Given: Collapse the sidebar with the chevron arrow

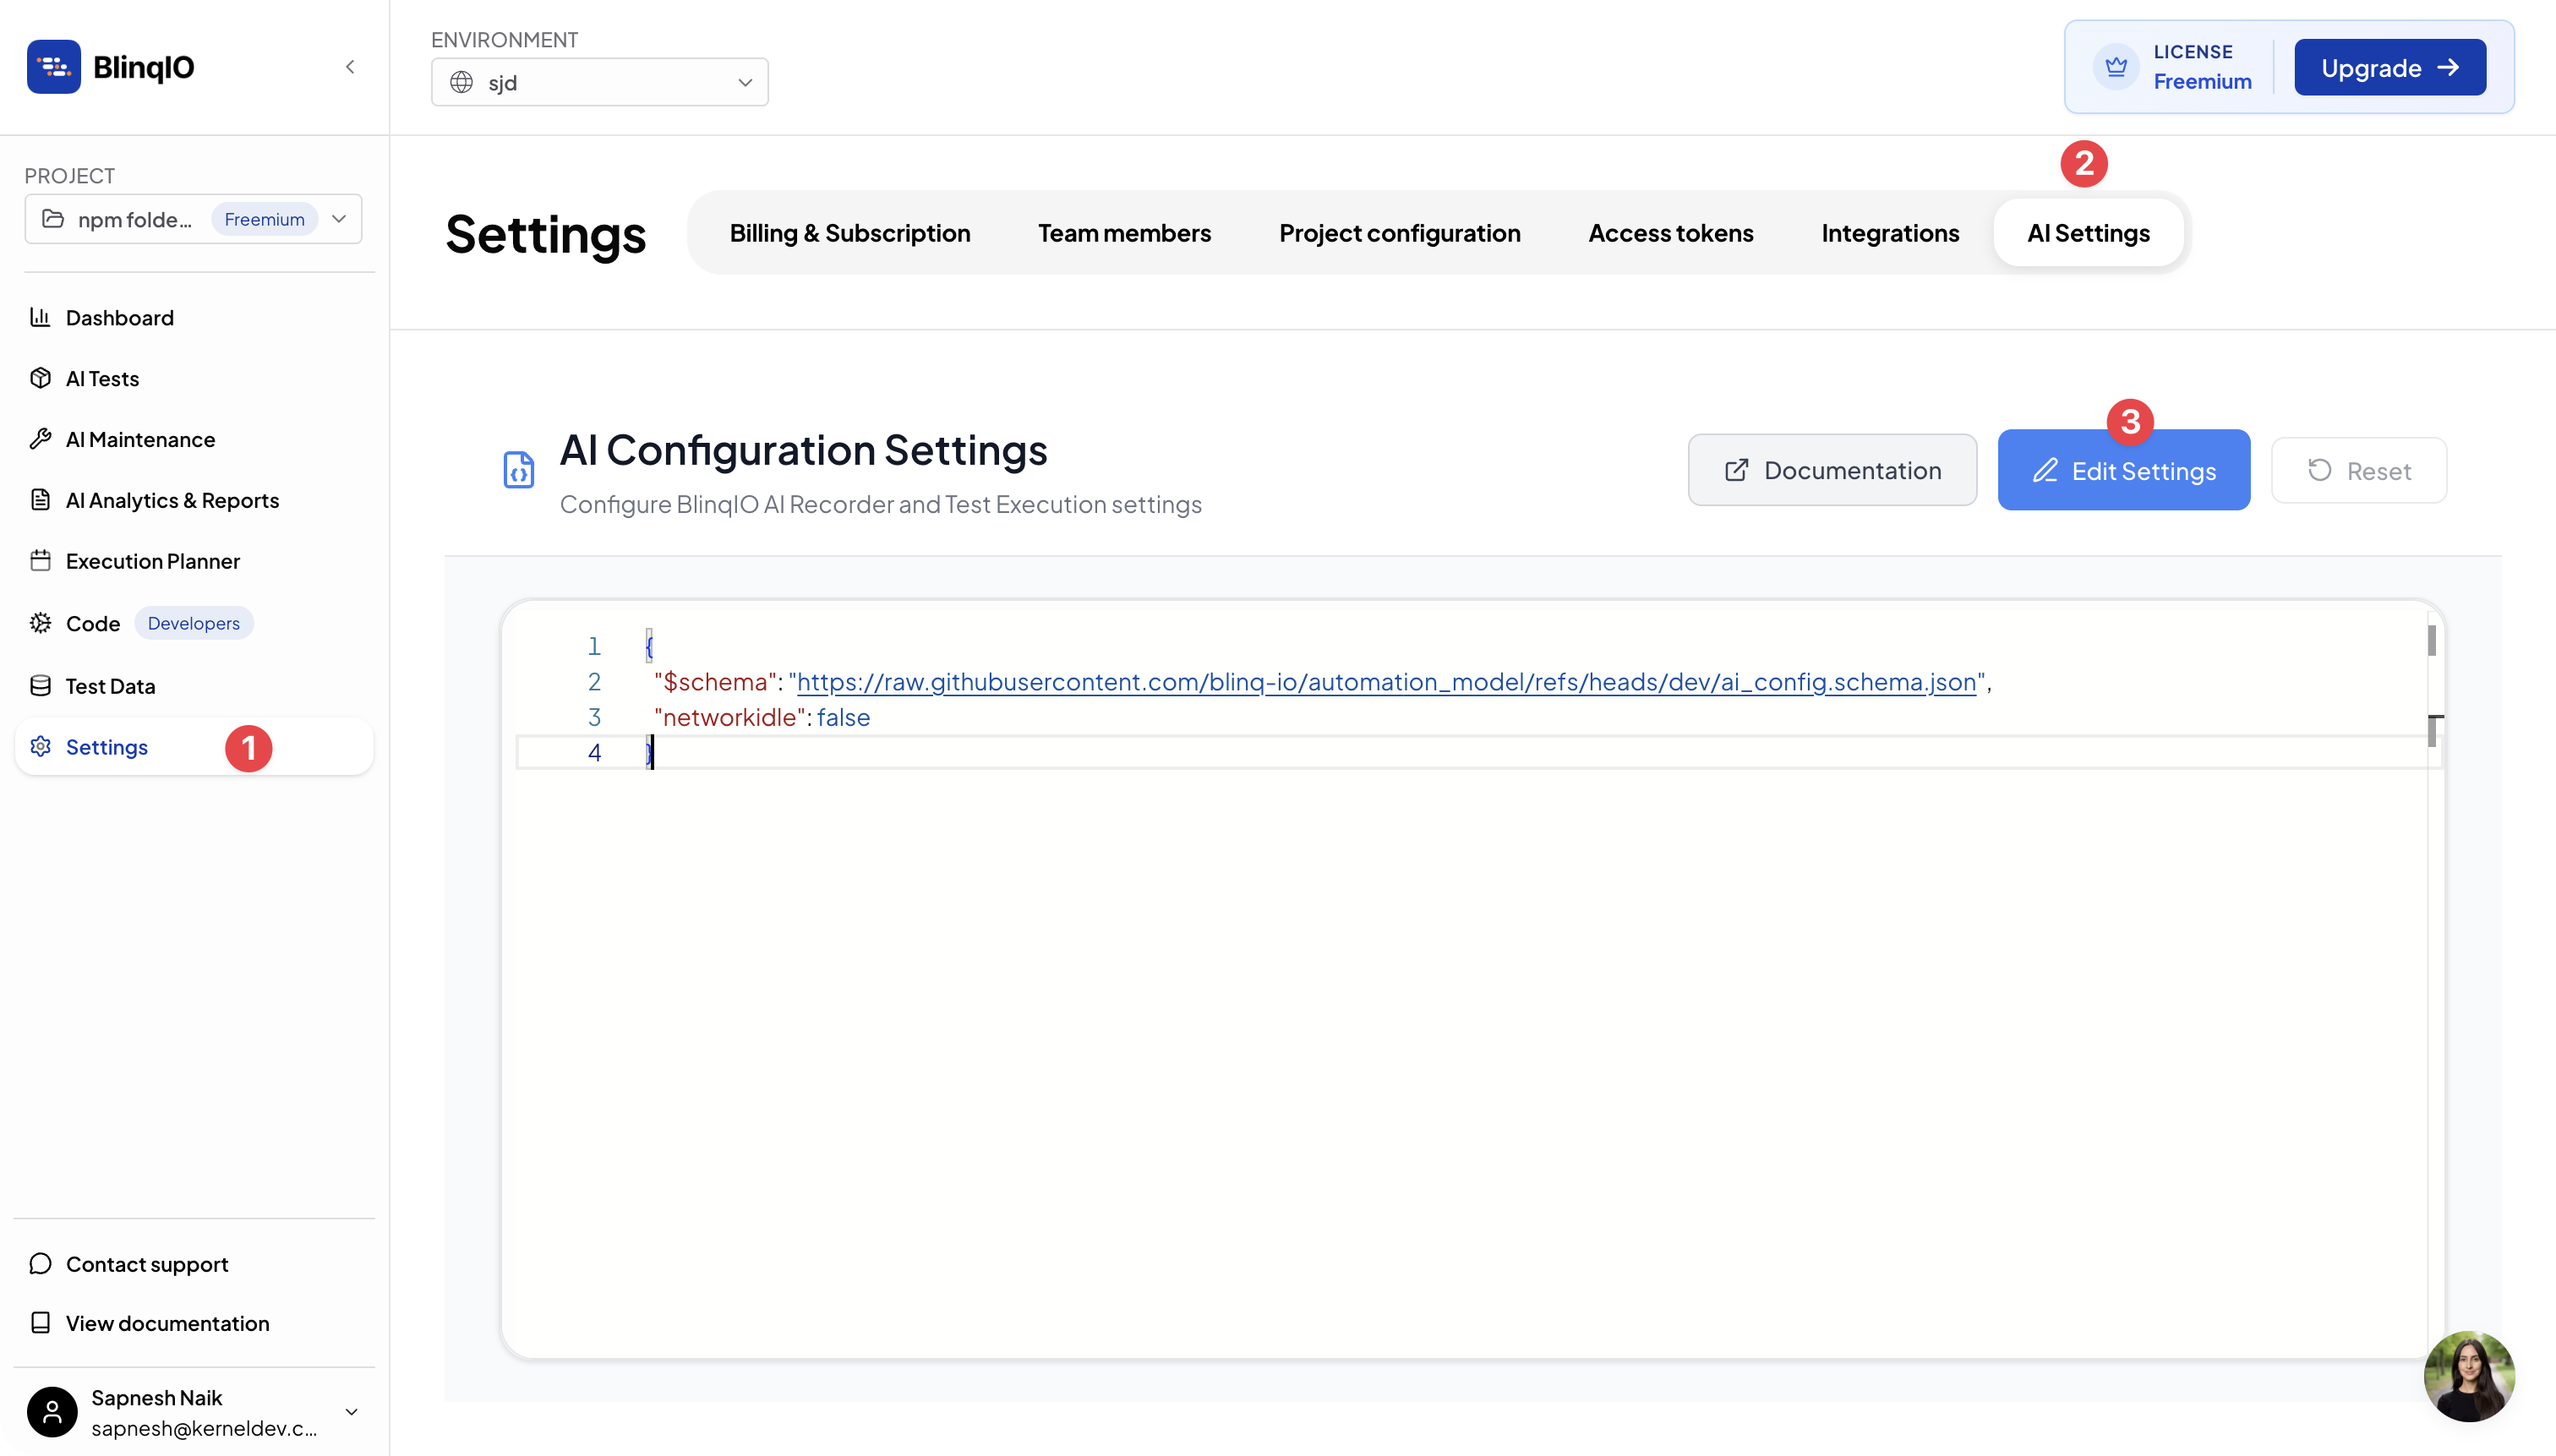Looking at the screenshot, I should point(350,67).
